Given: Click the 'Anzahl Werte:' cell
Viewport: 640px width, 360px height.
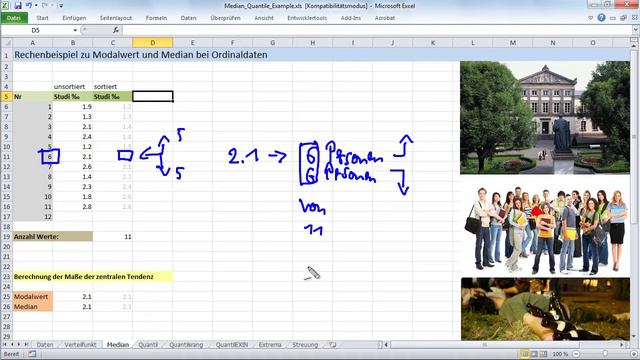Looking at the screenshot, I should pyautogui.click(x=53, y=236).
